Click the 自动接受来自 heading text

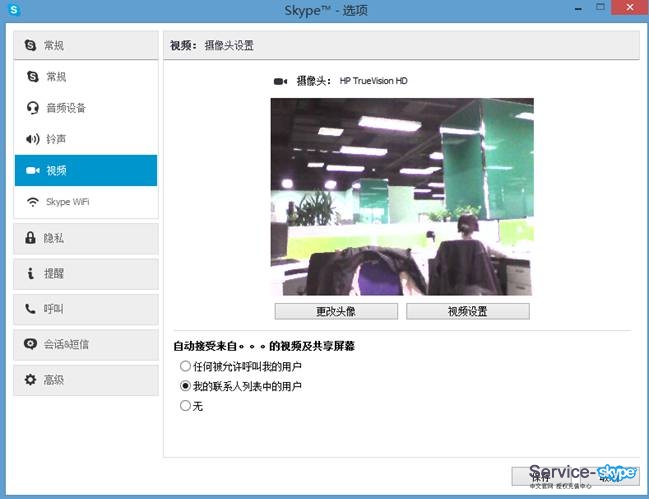pos(264,346)
